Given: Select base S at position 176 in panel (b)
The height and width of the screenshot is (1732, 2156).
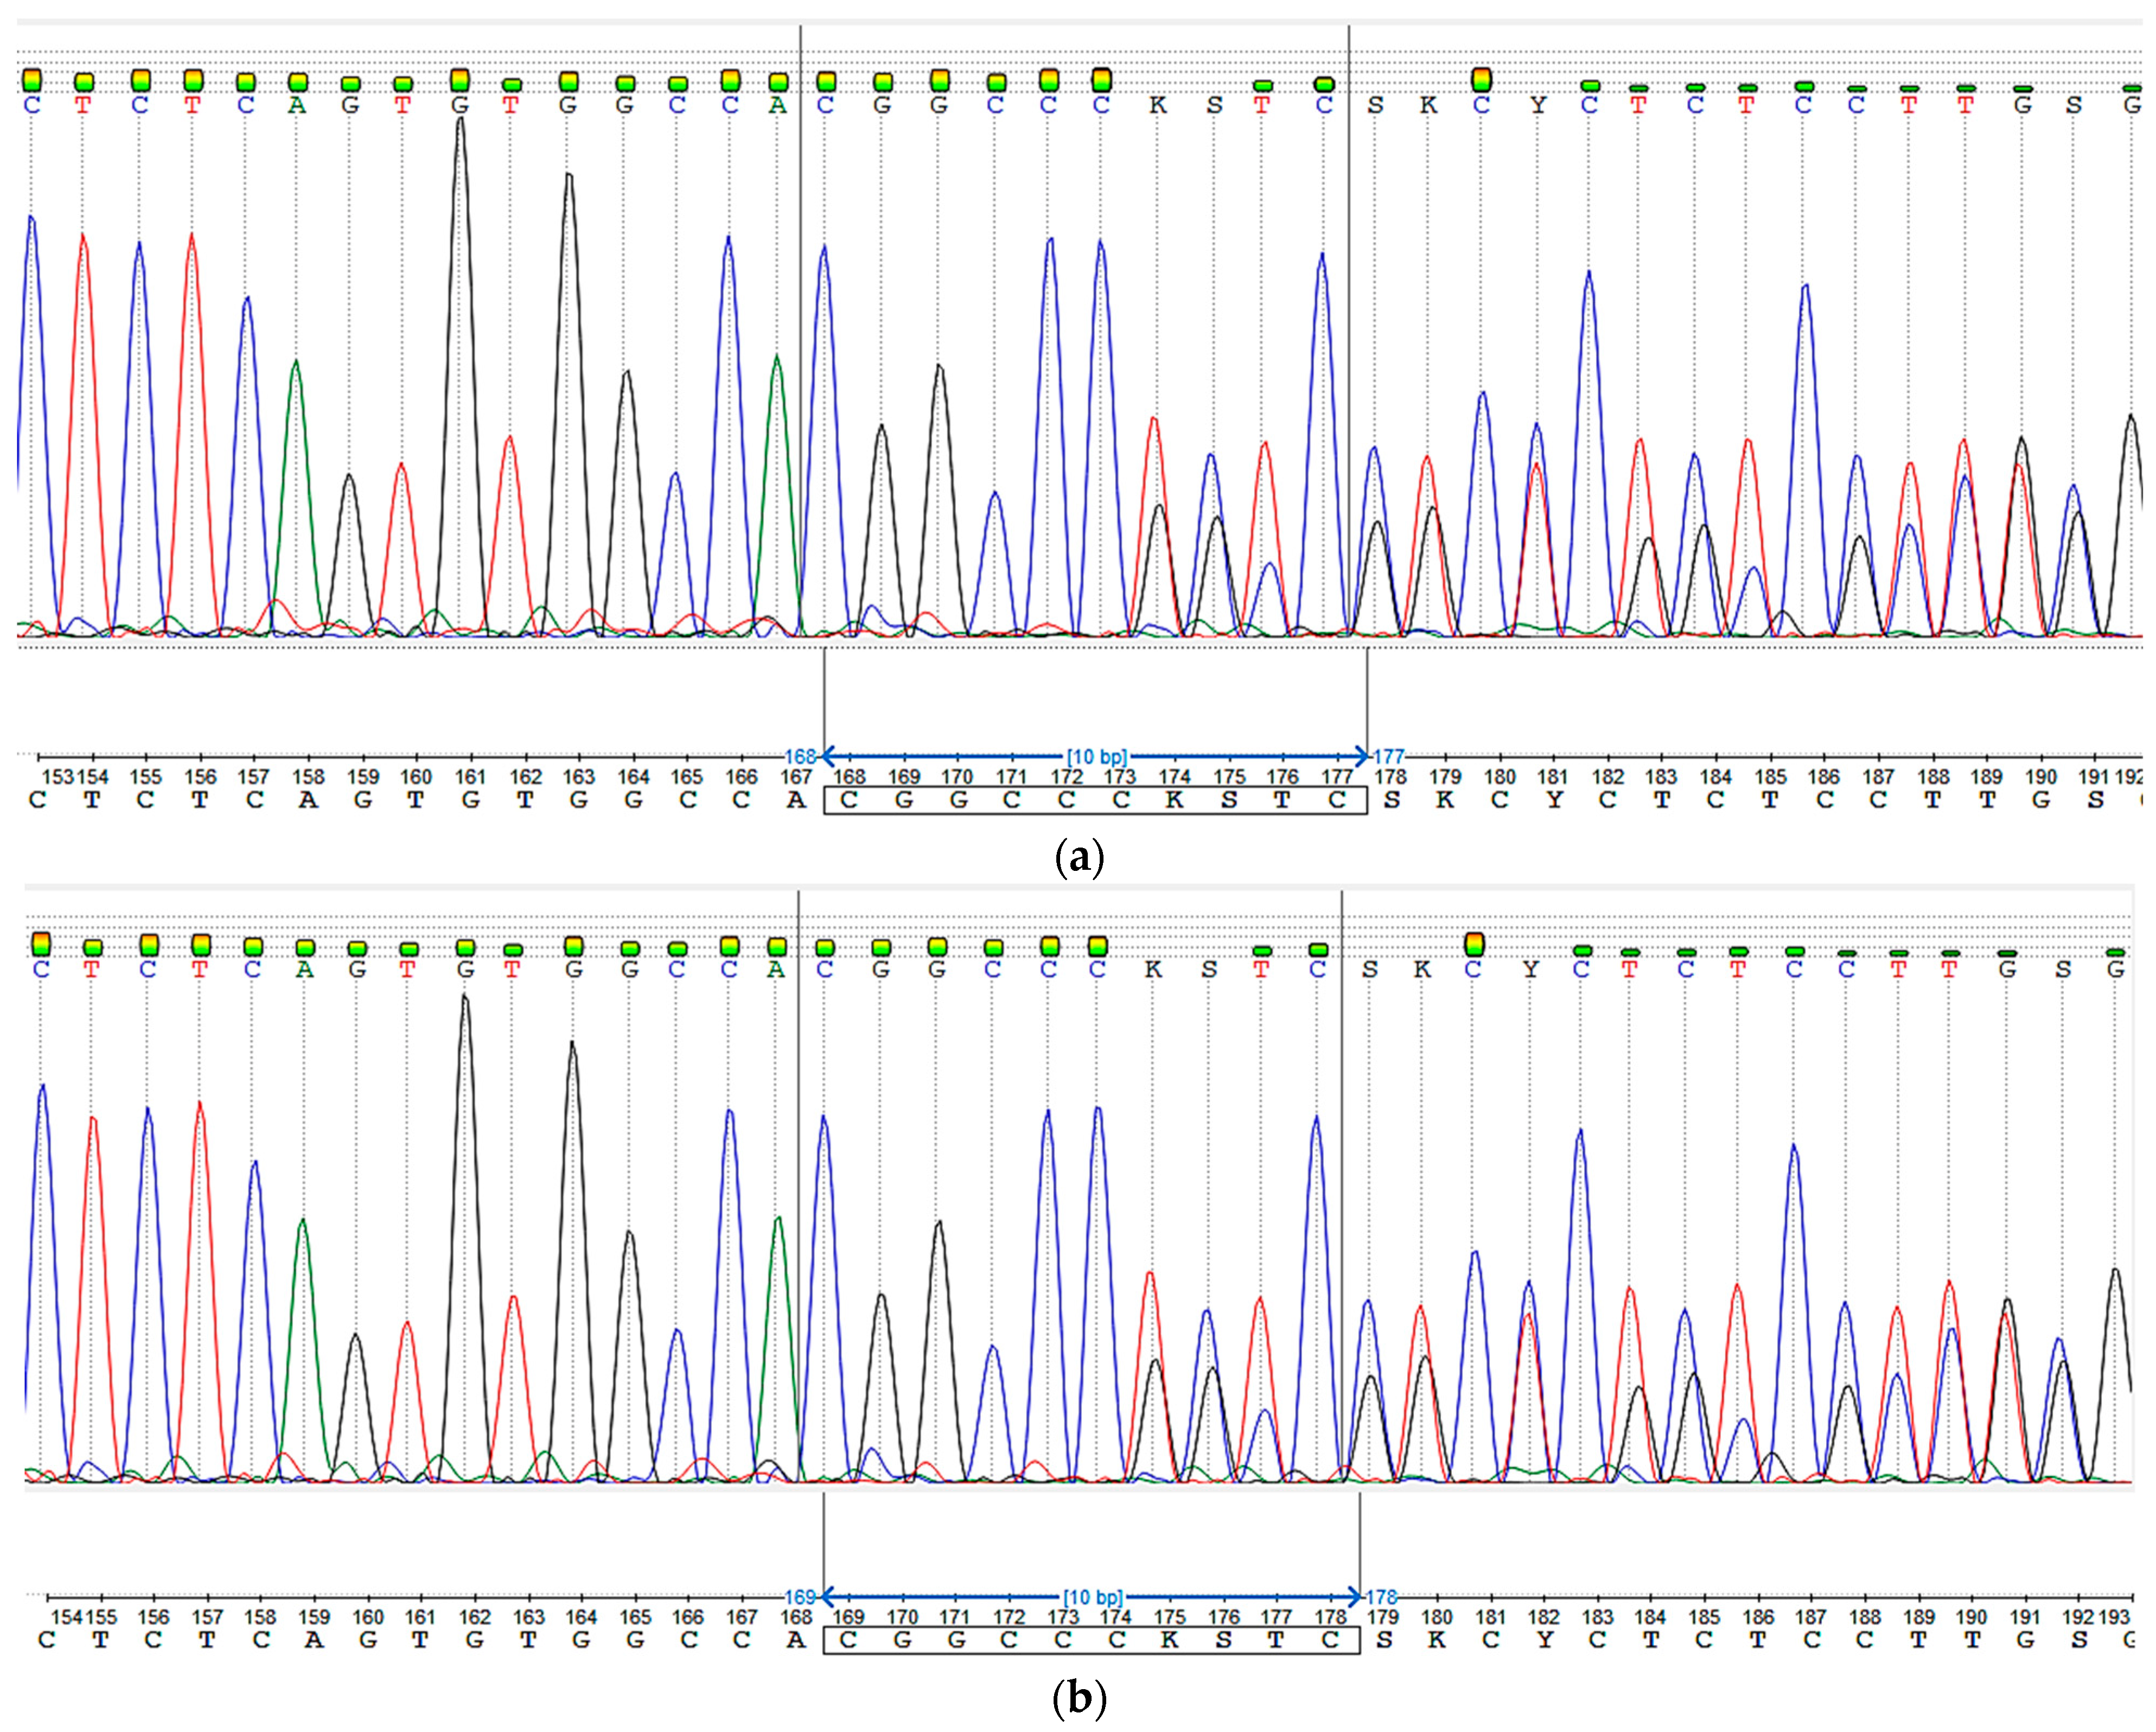Looking at the screenshot, I should click(1223, 1640).
